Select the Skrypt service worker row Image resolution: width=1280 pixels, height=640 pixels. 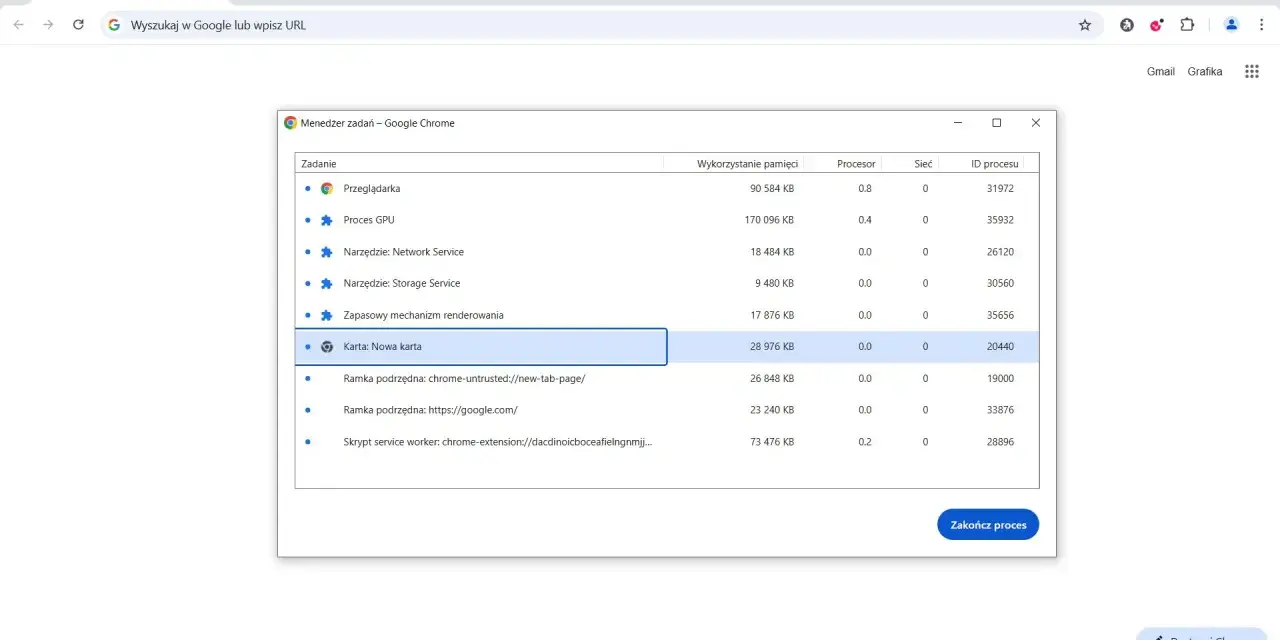(x=667, y=442)
